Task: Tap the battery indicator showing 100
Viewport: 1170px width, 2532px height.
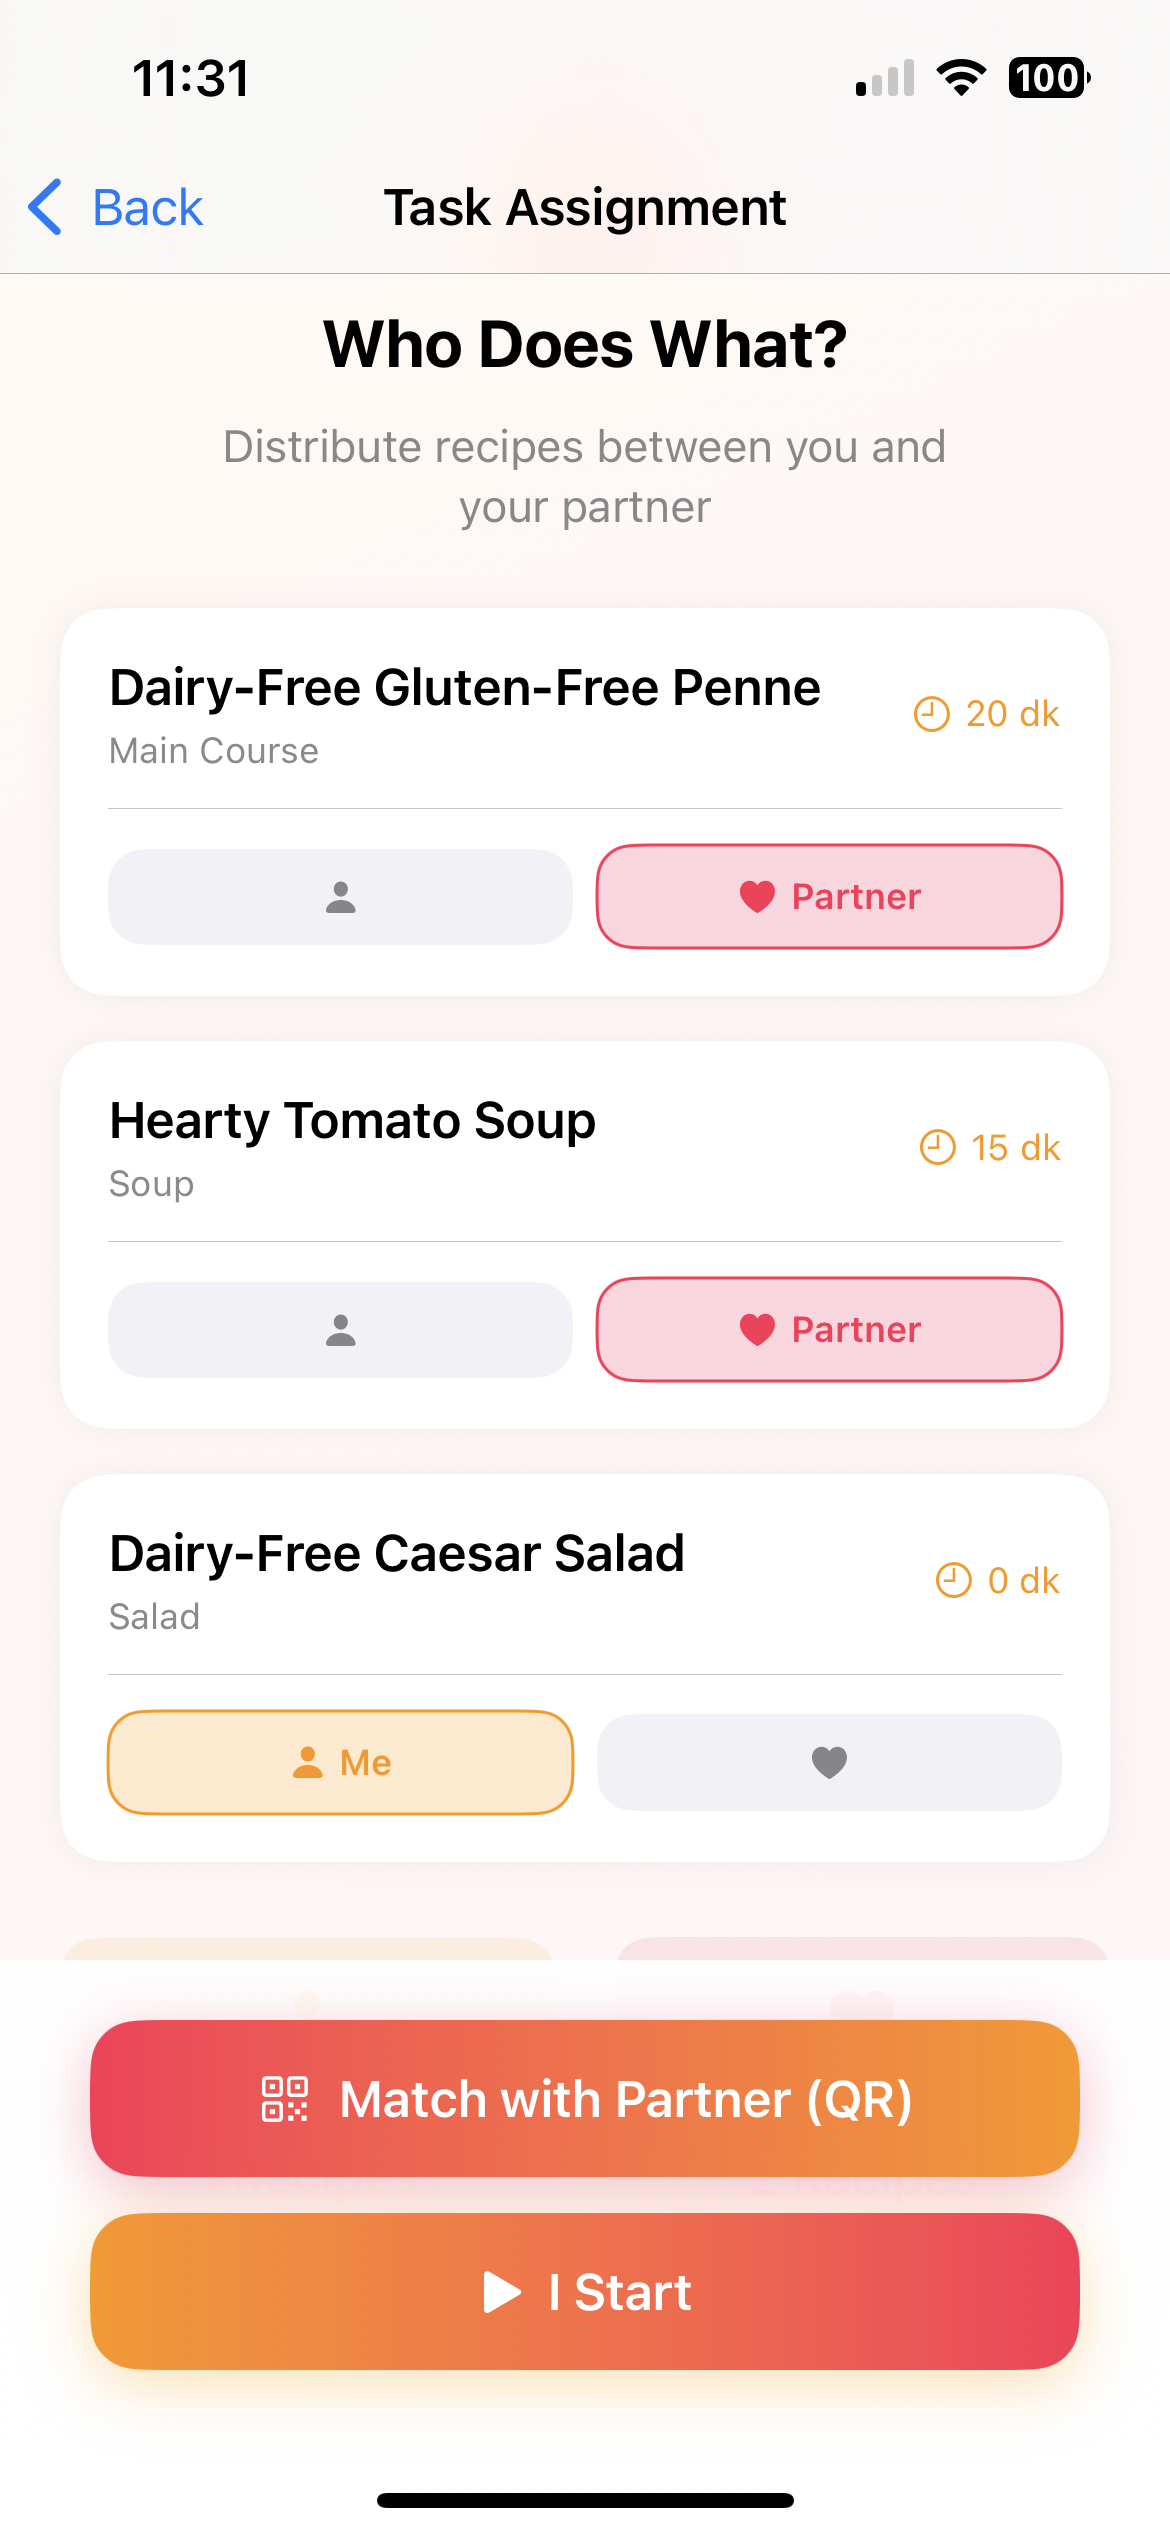Action: (x=1048, y=78)
